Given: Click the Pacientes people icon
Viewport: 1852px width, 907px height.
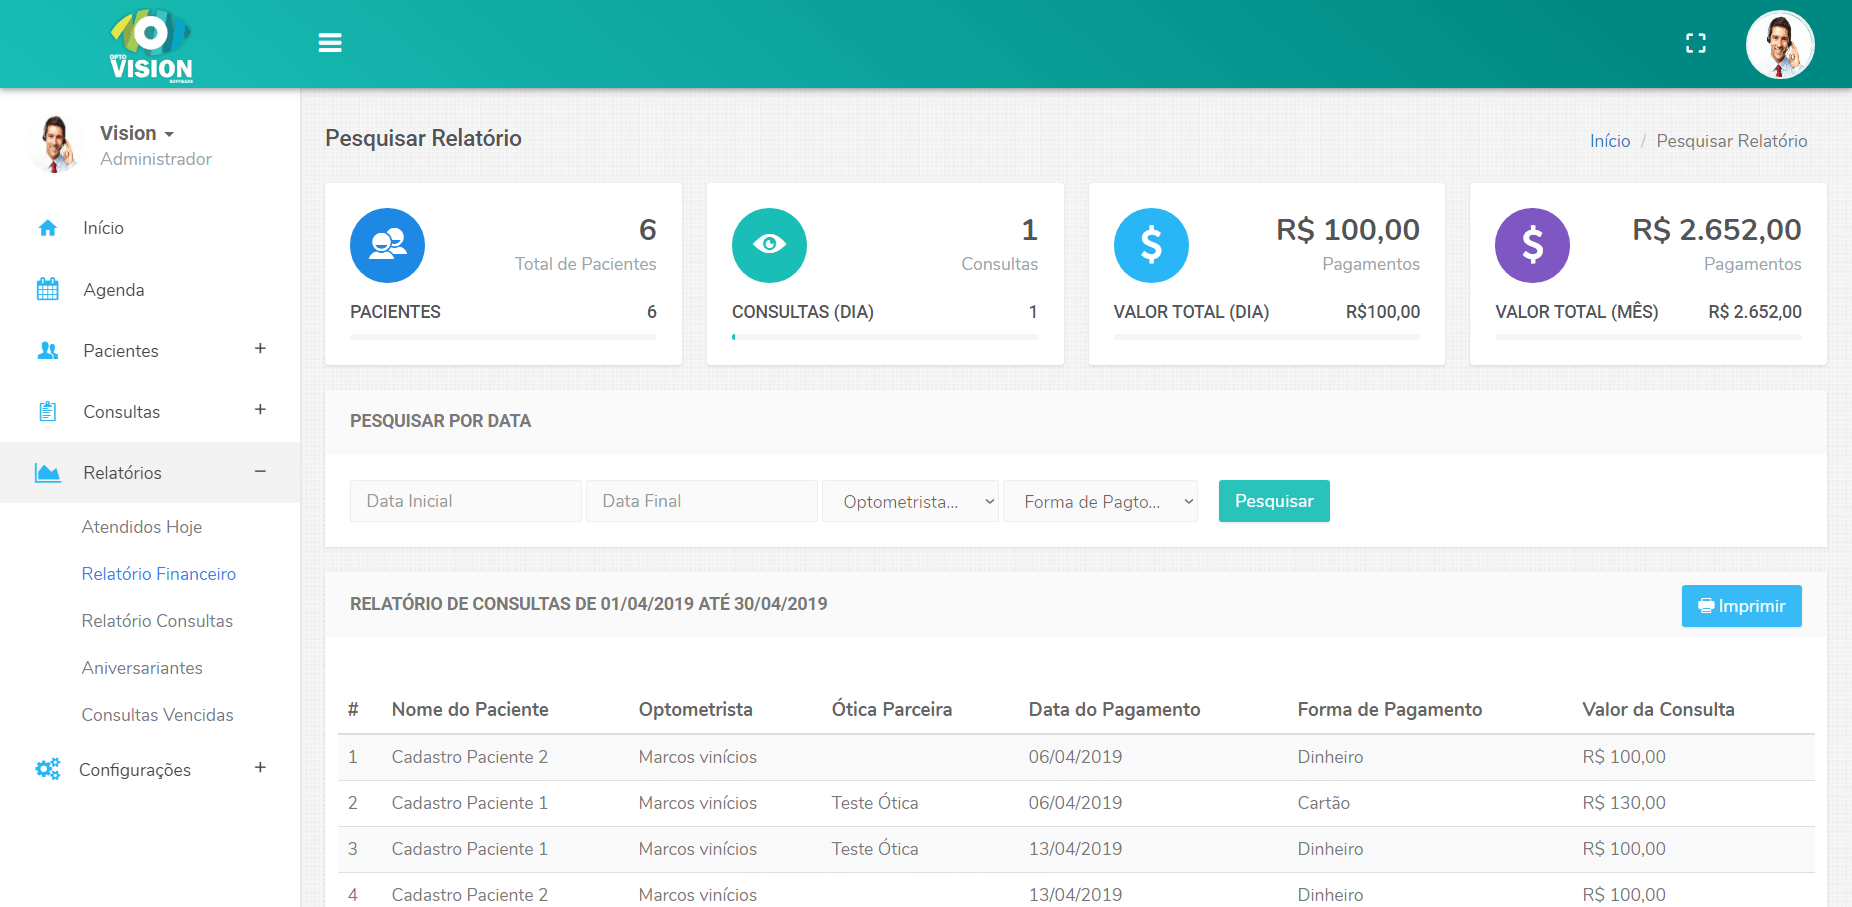Looking at the screenshot, I should [x=47, y=350].
